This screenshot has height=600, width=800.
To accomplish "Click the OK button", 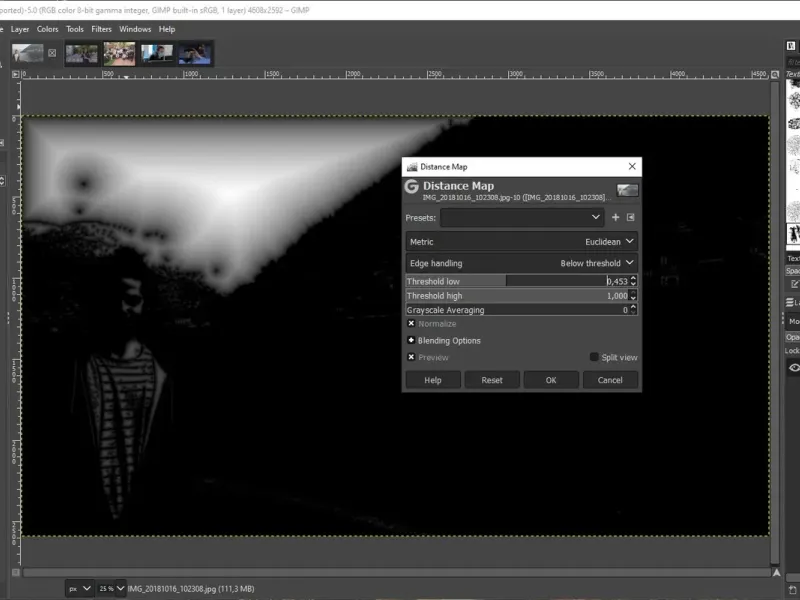I will pos(551,380).
